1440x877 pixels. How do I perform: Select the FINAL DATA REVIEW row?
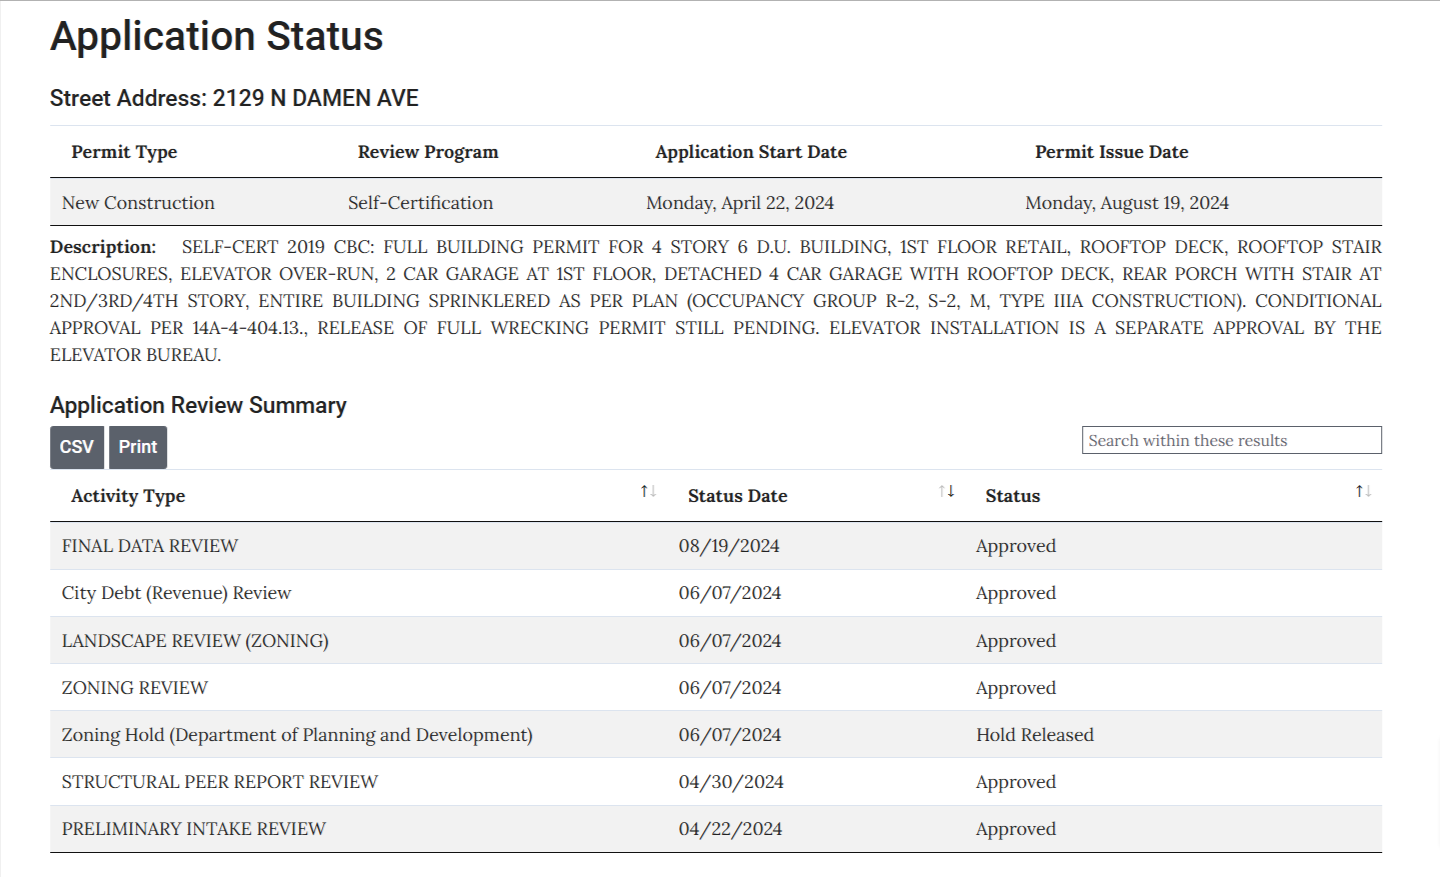[716, 546]
